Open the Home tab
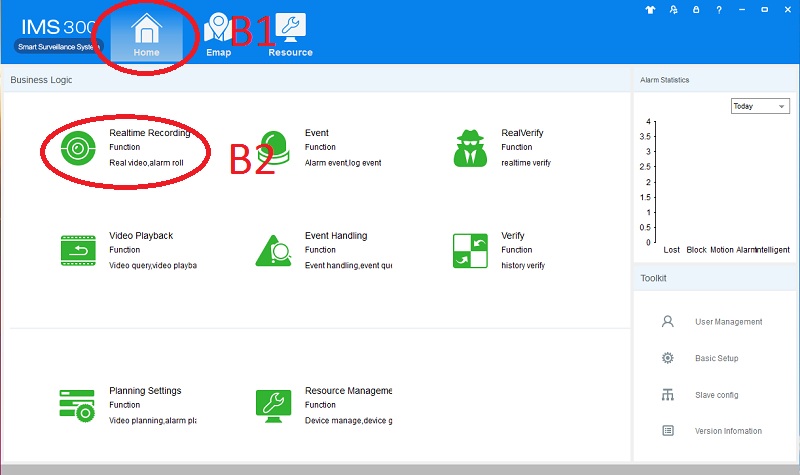This screenshot has height=475, width=800. [x=146, y=35]
